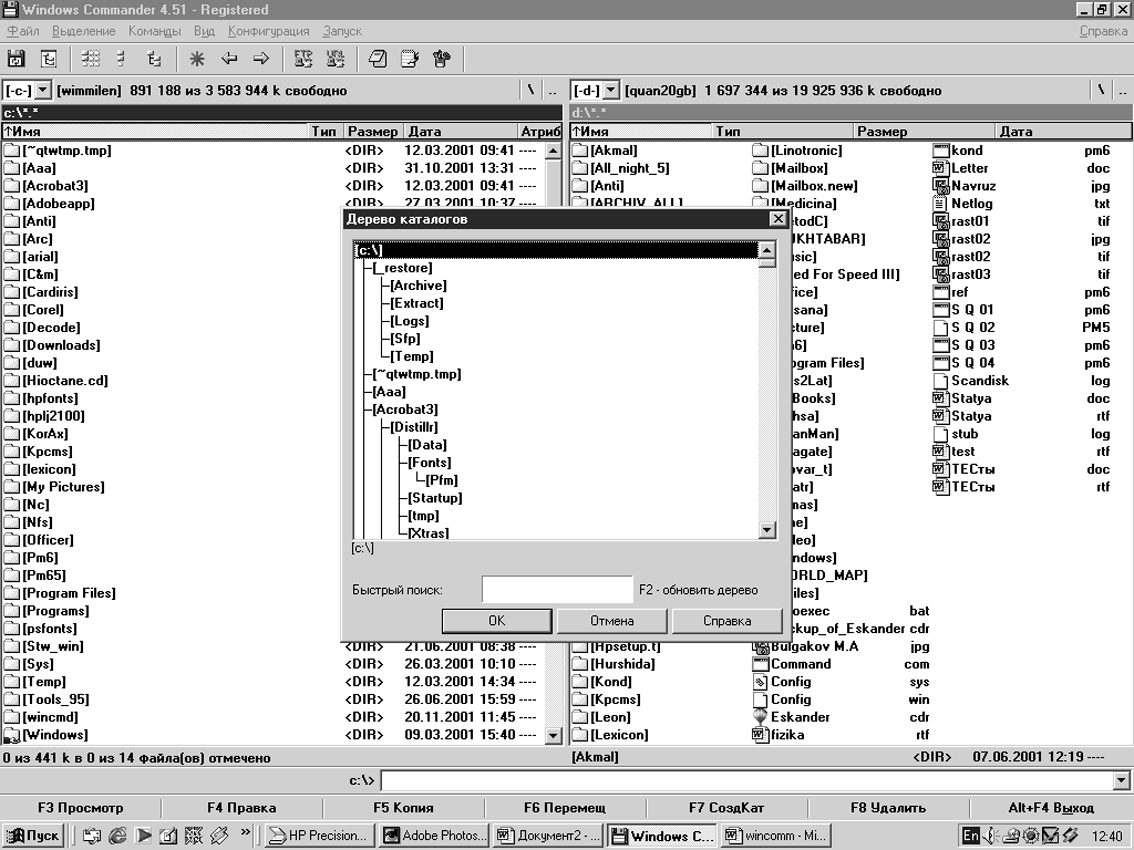Expand quick launch overflow chevron on taskbar
Screen dimensions: 1134x850
pyautogui.click(x=245, y=832)
